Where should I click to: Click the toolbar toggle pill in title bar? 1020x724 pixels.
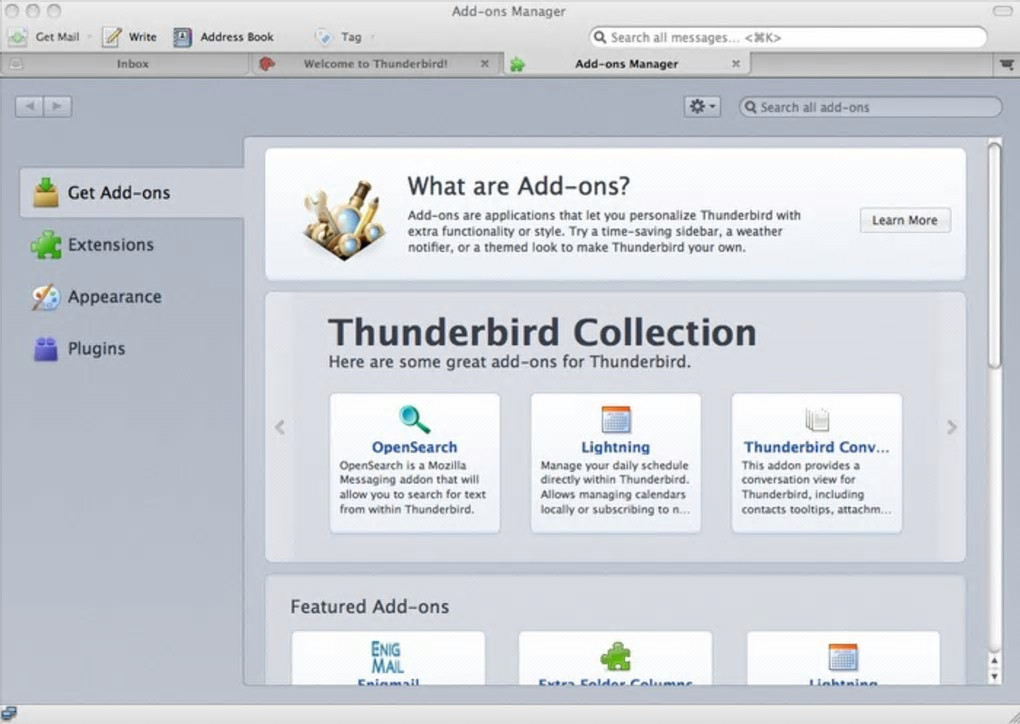click(1002, 11)
